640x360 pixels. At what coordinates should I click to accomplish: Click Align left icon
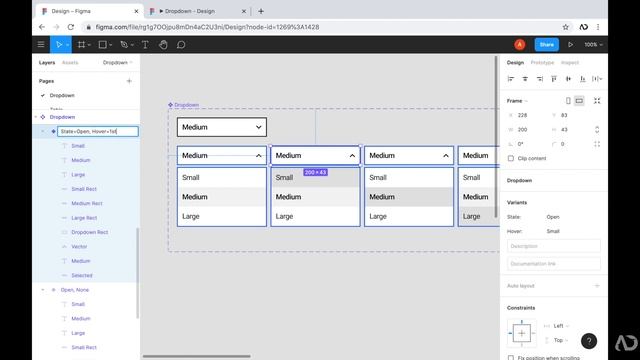(511, 79)
